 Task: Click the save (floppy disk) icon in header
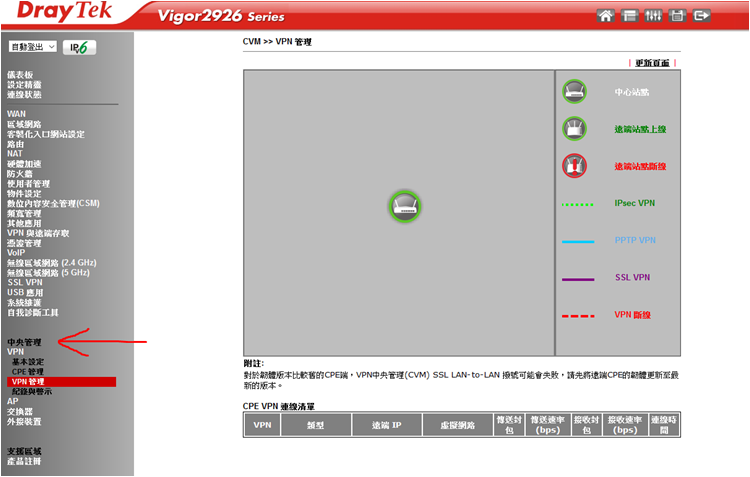(678, 16)
